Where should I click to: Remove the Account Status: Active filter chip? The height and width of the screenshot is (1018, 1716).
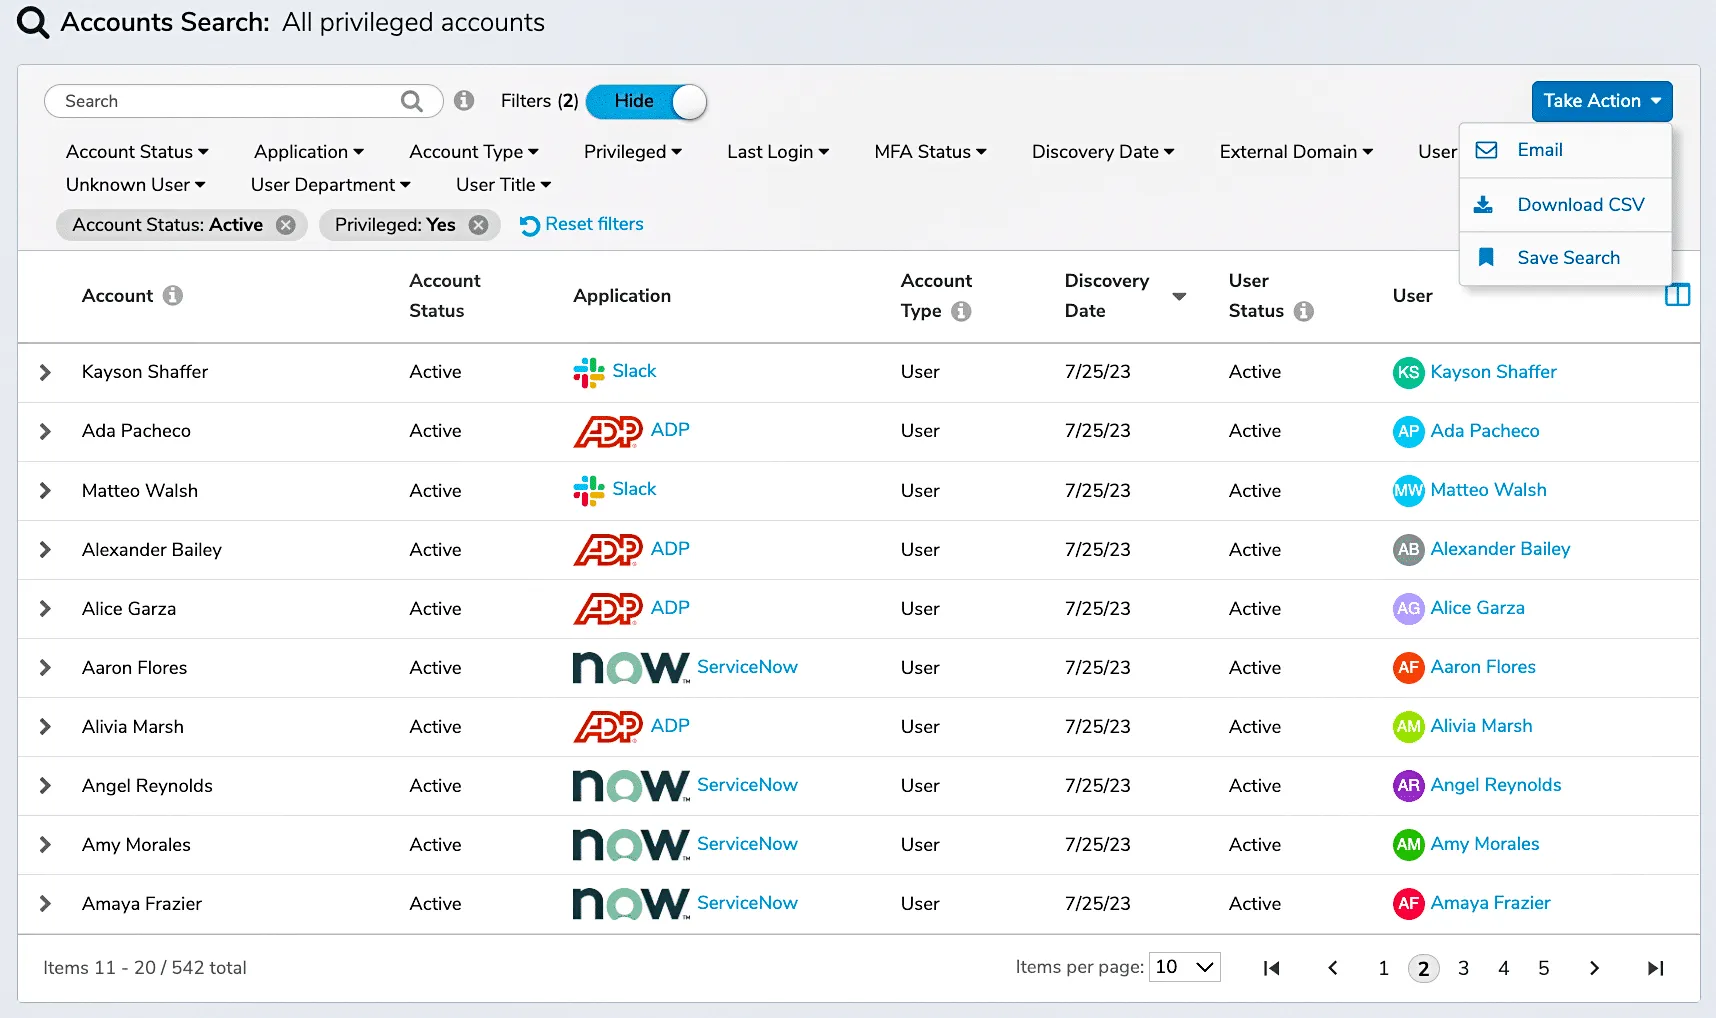(x=286, y=225)
